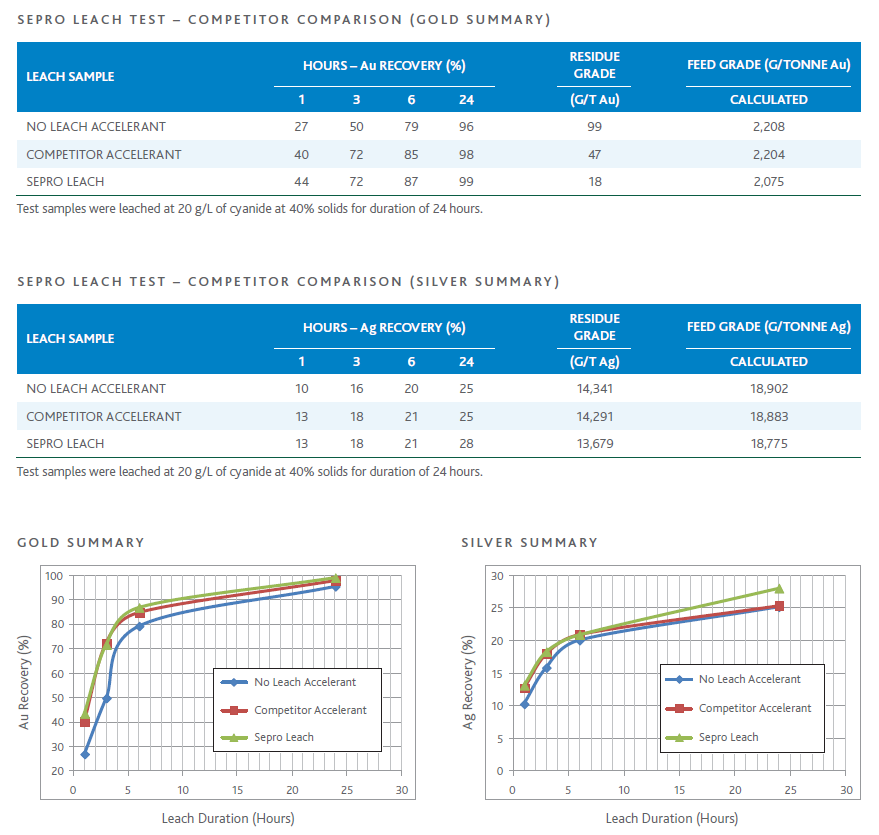Click 'Sepro Leach' legend entry in silver chart
Screen dimensions: 879x835
(712, 737)
